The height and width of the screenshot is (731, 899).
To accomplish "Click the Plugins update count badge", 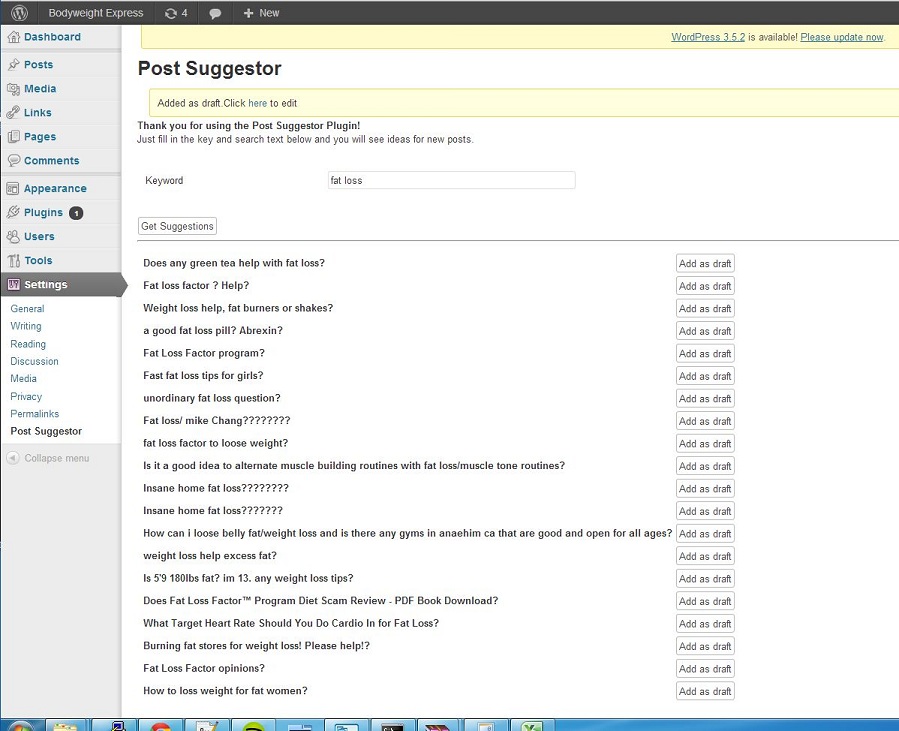I will tap(76, 213).
